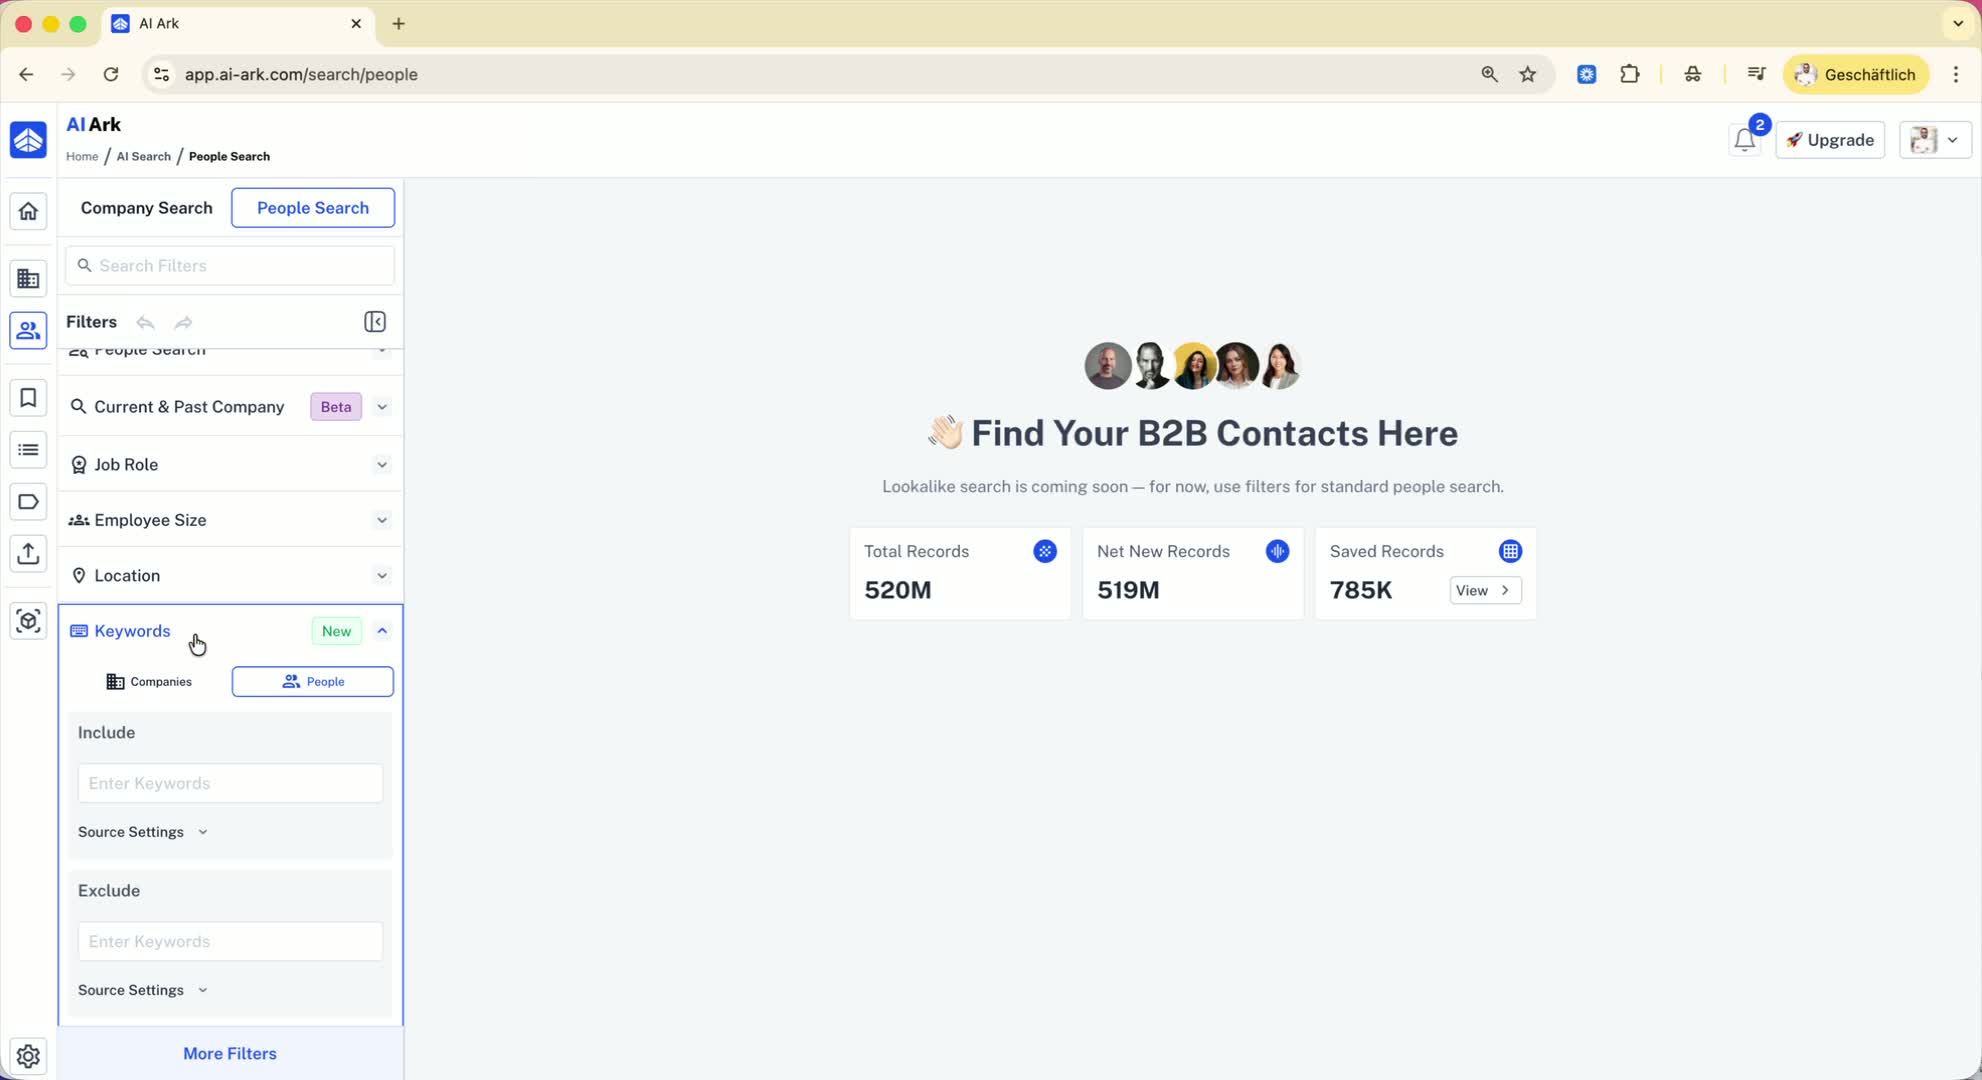This screenshot has height=1080, width=1982.
Task: Click the Upgrade button
Action: click(x=1830, y=140)
